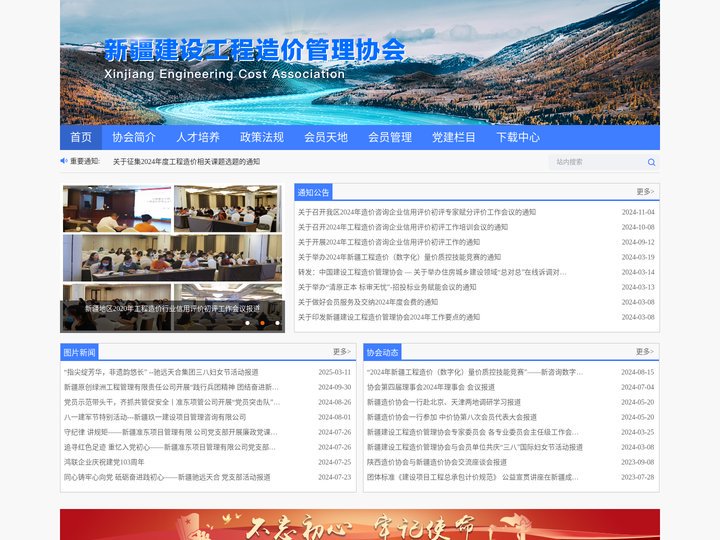Open 党建栏目 from the nav bar

point(454,137)
